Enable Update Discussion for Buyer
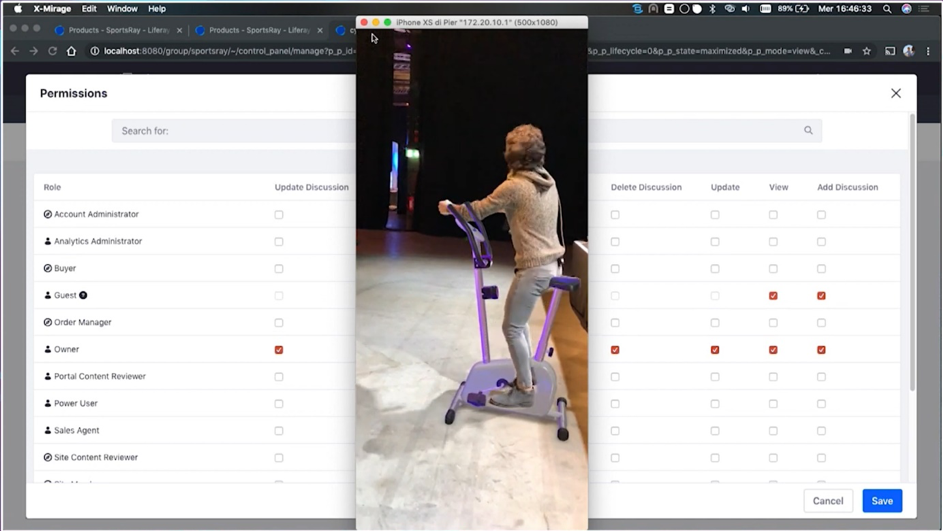Viewport: 943px width, 531px height. [279, 269]
